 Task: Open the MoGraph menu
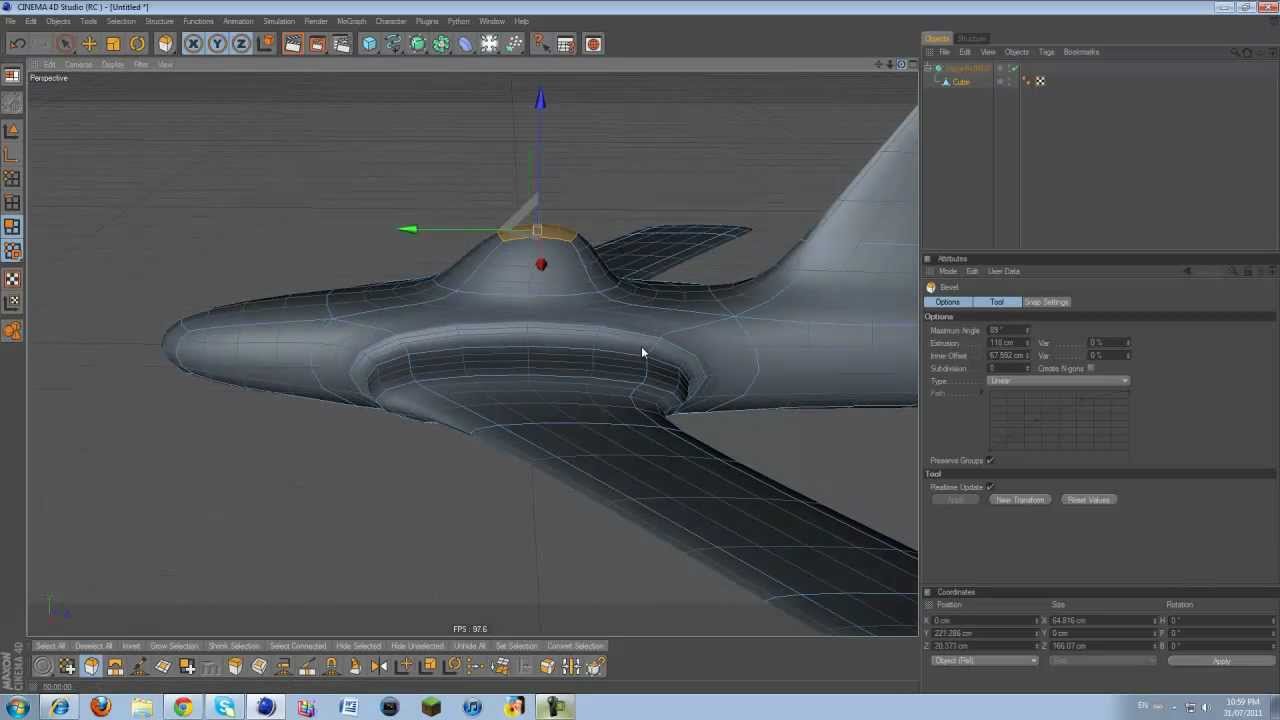(351, 21)
